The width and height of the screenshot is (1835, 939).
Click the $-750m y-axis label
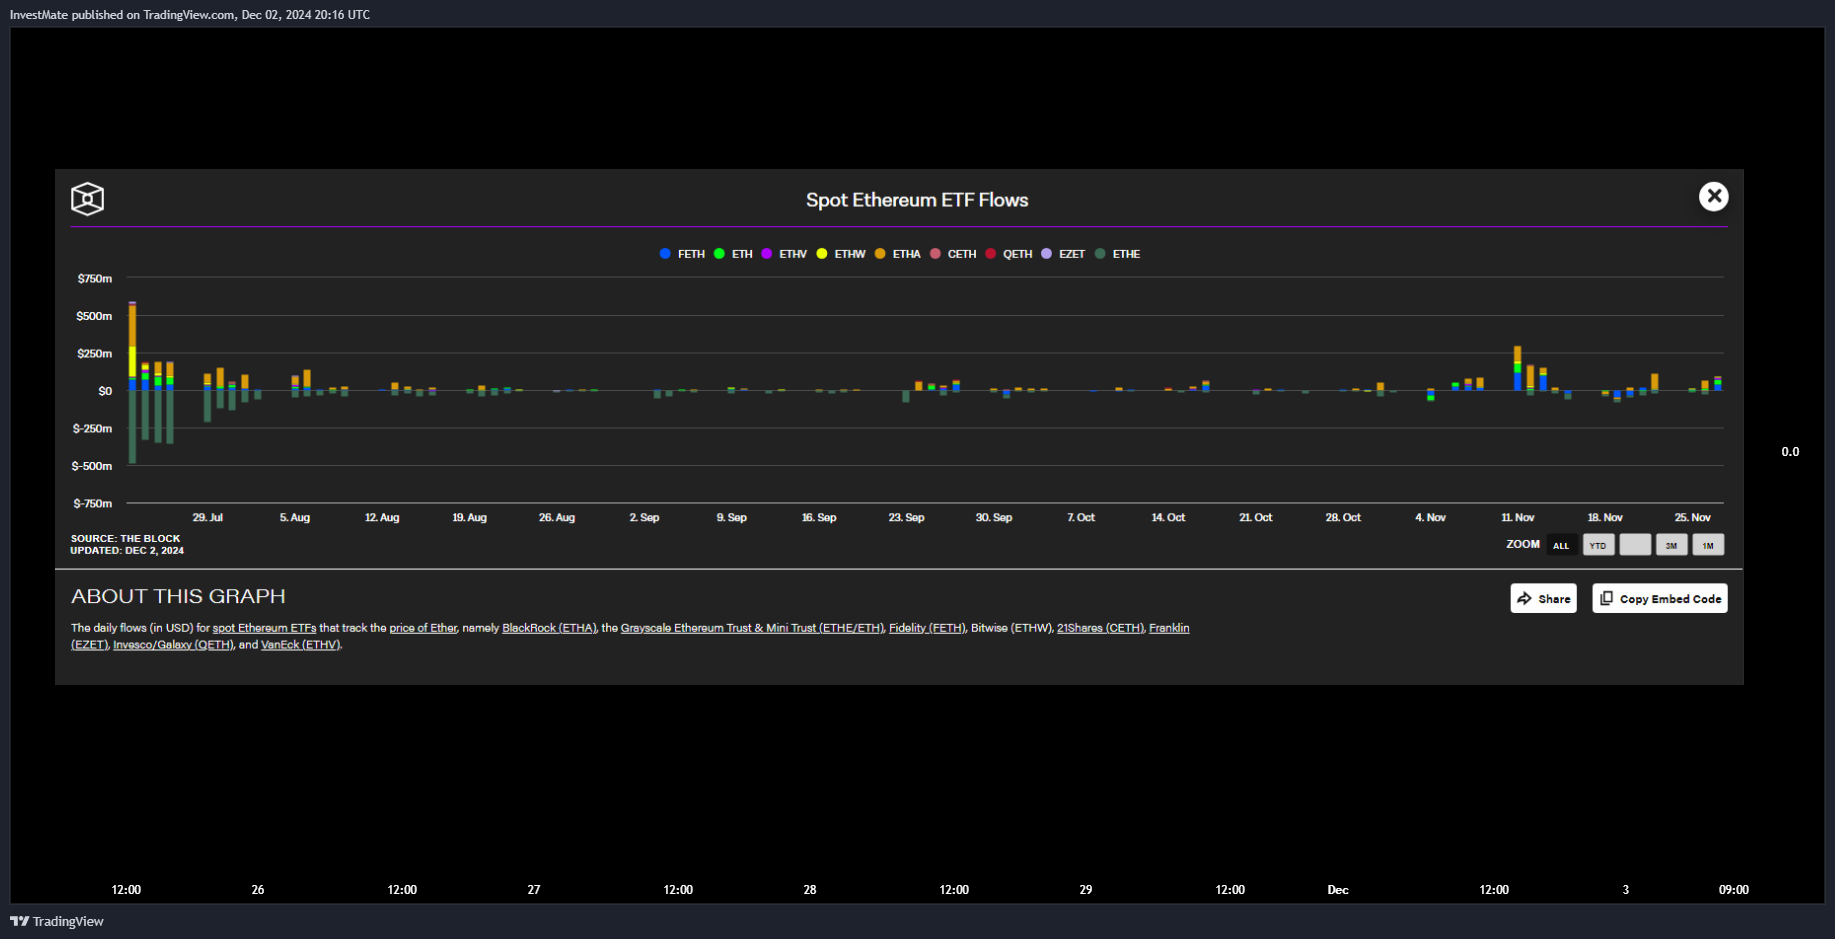92,504
